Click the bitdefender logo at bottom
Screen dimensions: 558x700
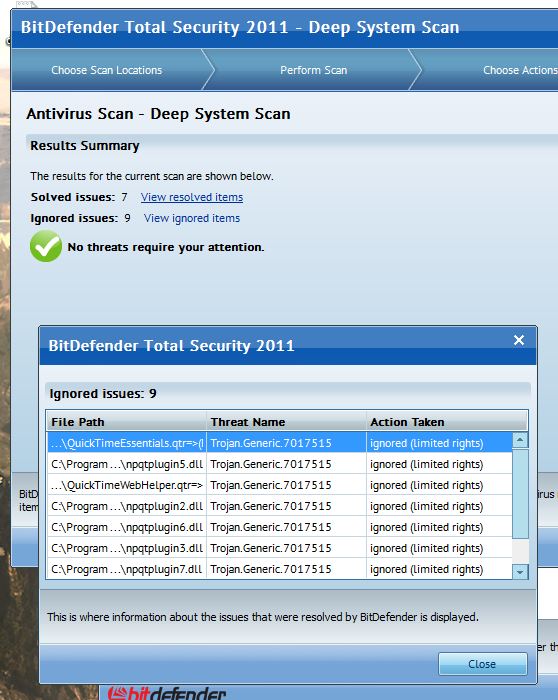(x=167, y=693)
